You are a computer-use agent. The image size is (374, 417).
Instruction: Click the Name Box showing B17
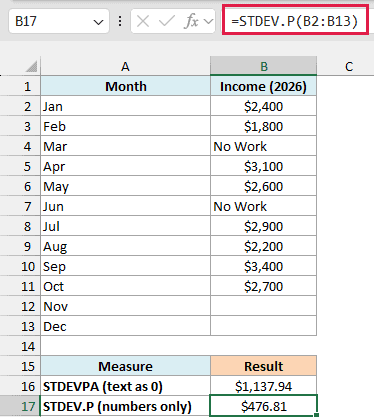tap(59, 21)
